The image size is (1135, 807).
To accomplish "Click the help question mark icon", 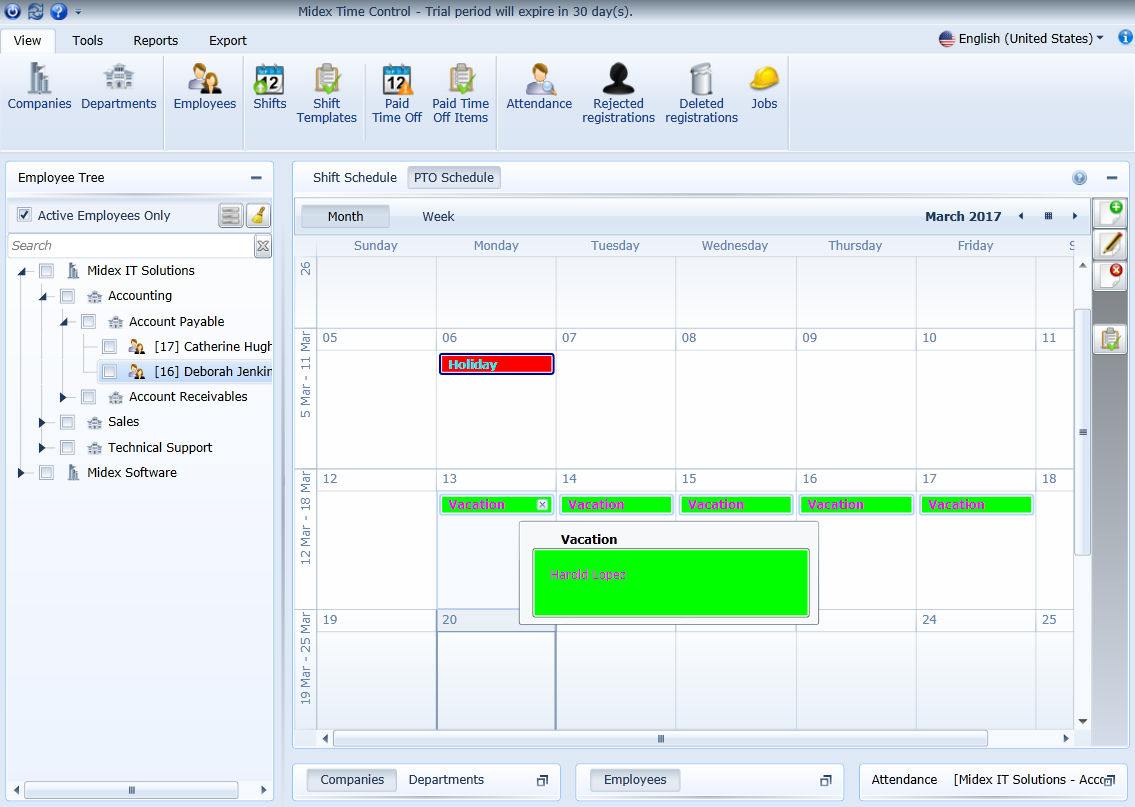I will coord(1079,177).
